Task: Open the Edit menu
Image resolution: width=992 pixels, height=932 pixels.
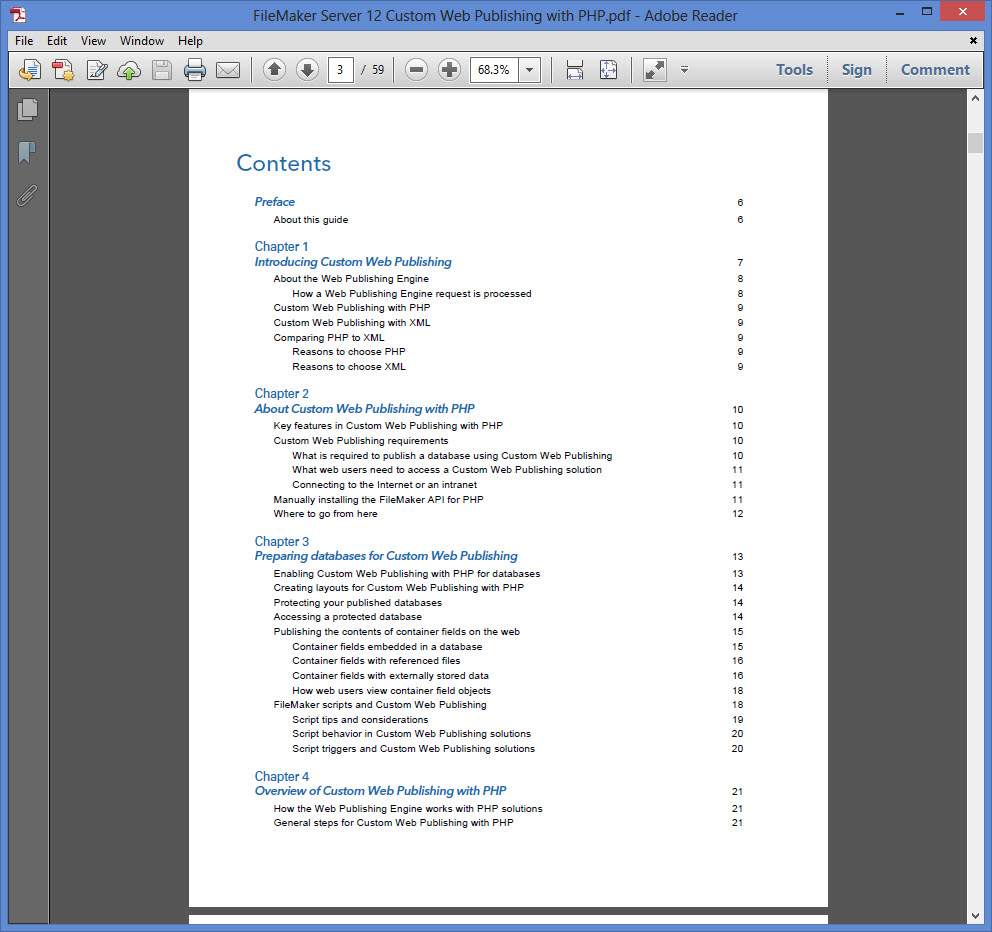Action: click(x=56, y=40)
